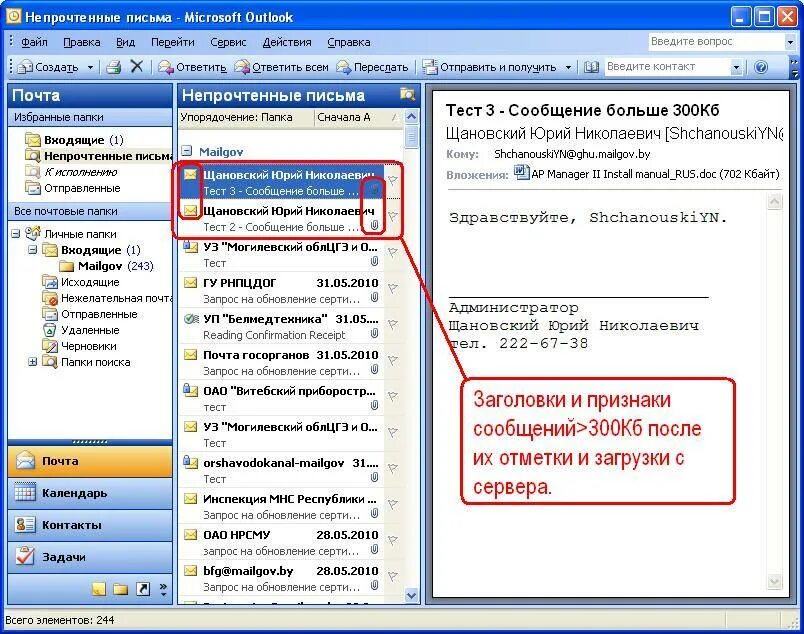Open the Сервис menu

pos(228,42)
